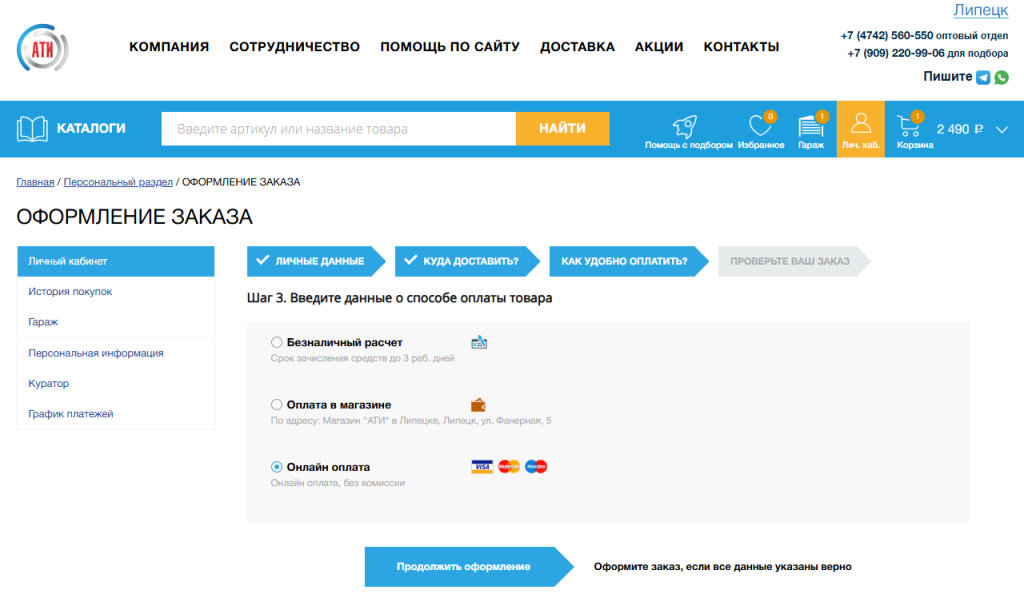The height and width of the screenshot is (594, 1024).
Task: Click Продолжить оформление button
Action: point(463,567)
